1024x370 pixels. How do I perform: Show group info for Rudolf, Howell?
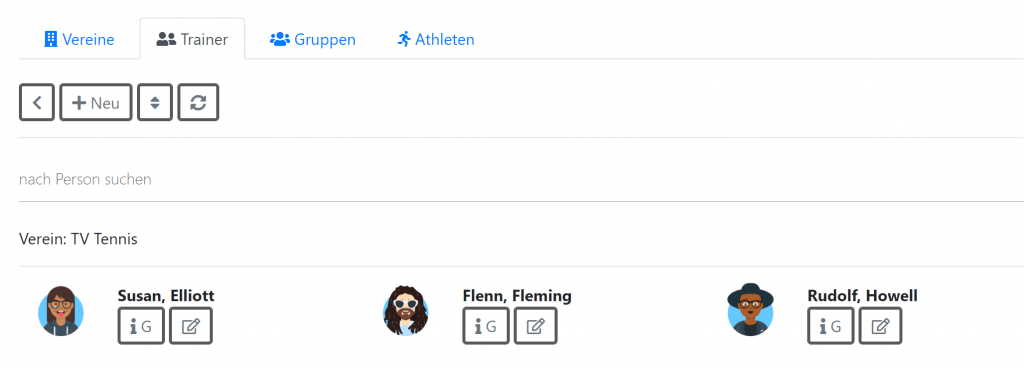(831, 326)
